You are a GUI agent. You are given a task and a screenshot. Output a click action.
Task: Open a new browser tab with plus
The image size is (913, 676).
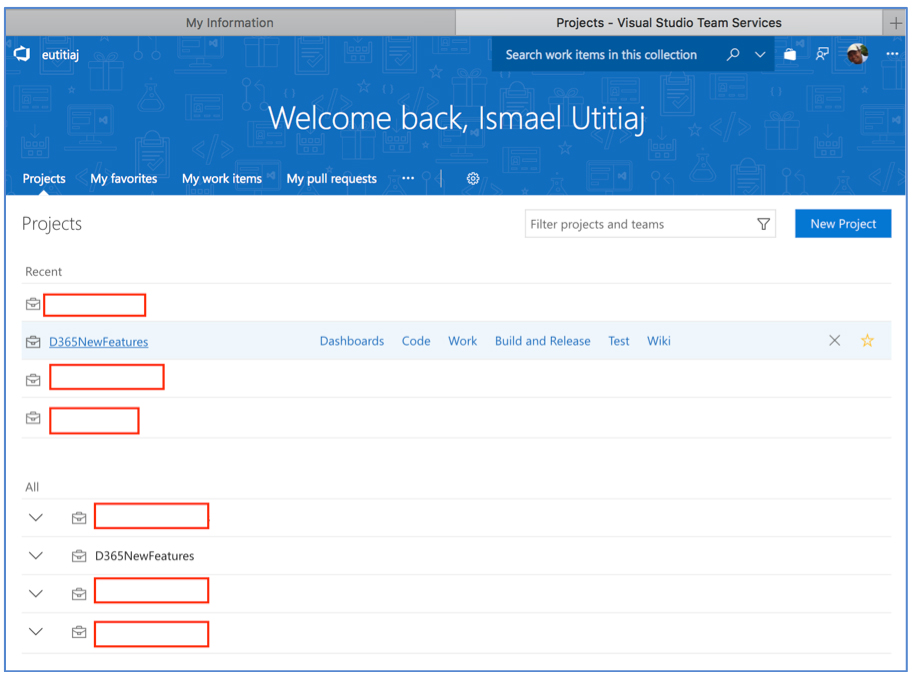(x=895, y=23)
